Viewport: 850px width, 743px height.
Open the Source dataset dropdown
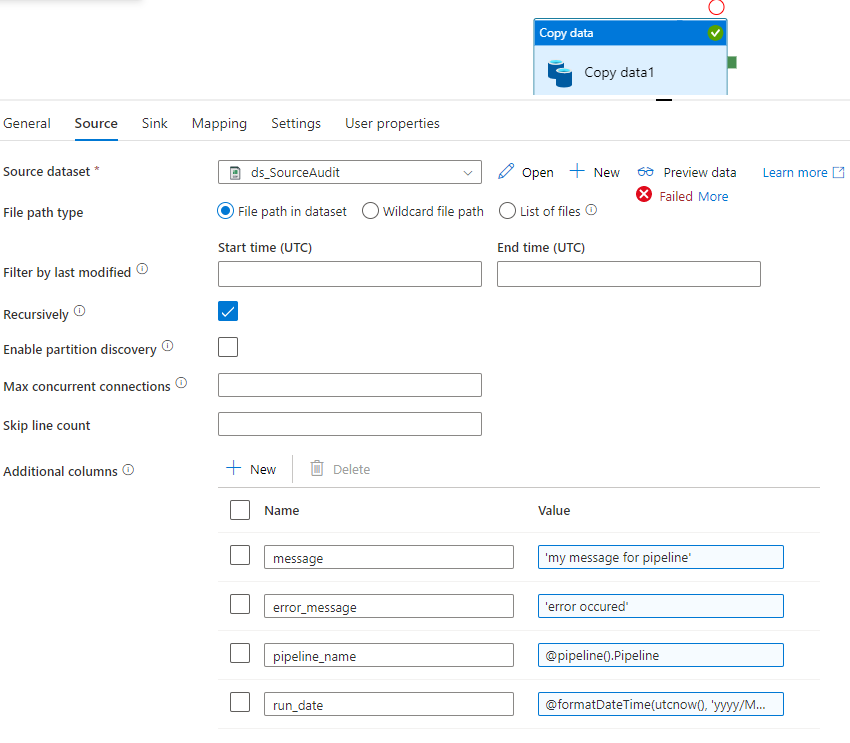click(x=466, y=172)
